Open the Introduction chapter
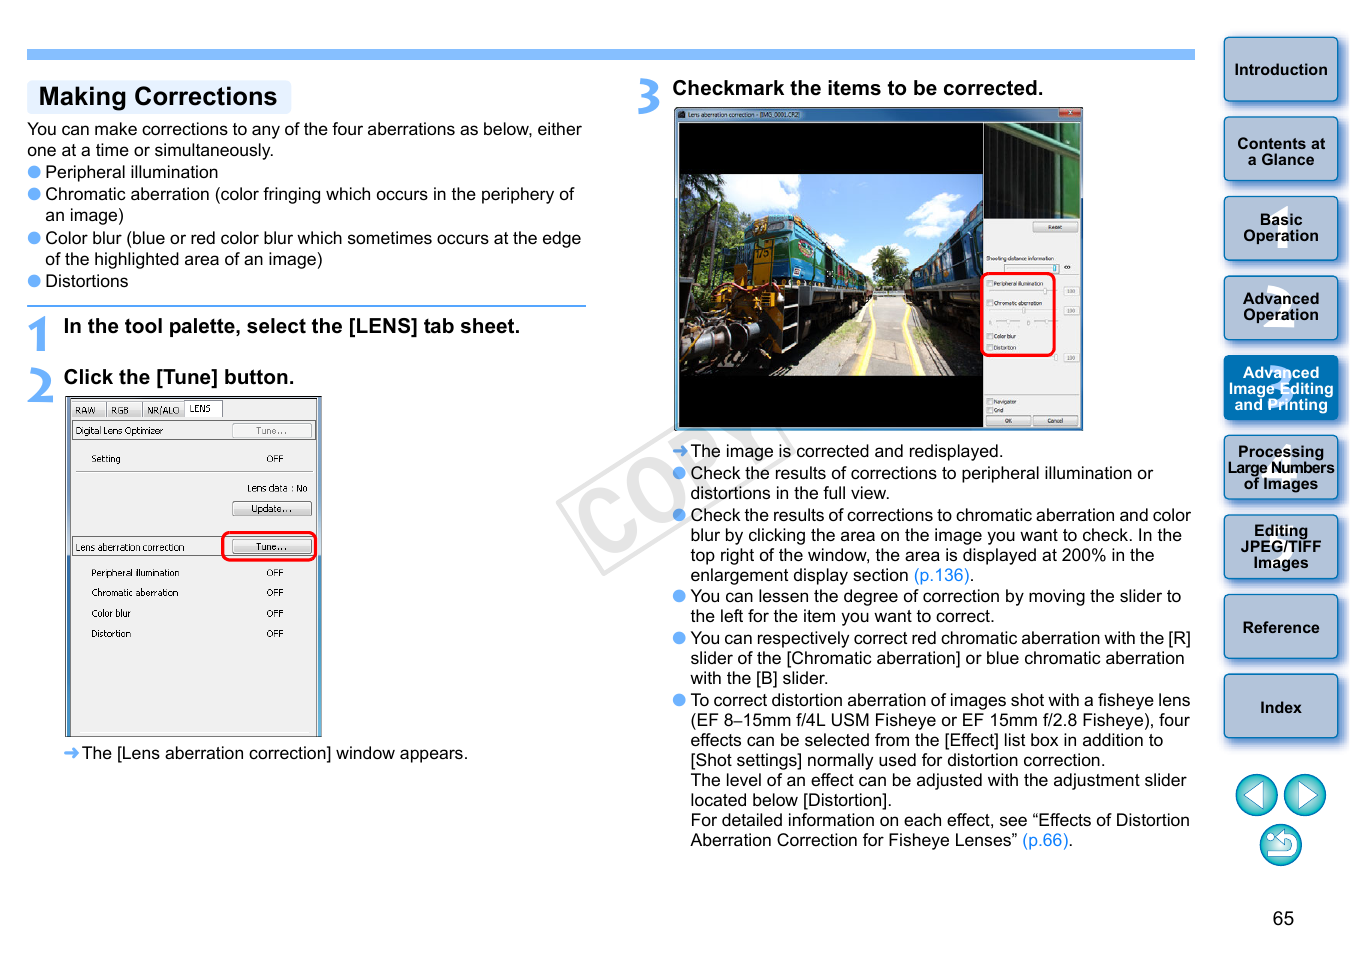 [1281, 70]
